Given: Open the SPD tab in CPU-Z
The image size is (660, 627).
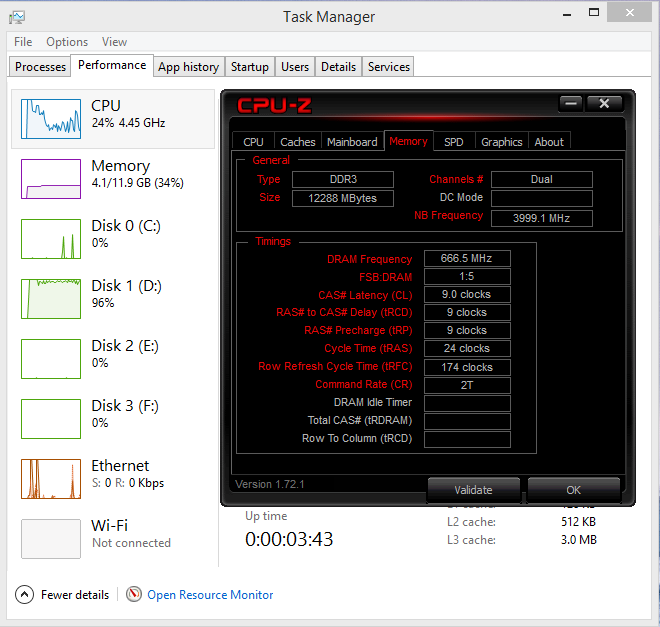Looking at the screenshot, I should (x=454, y=142).
